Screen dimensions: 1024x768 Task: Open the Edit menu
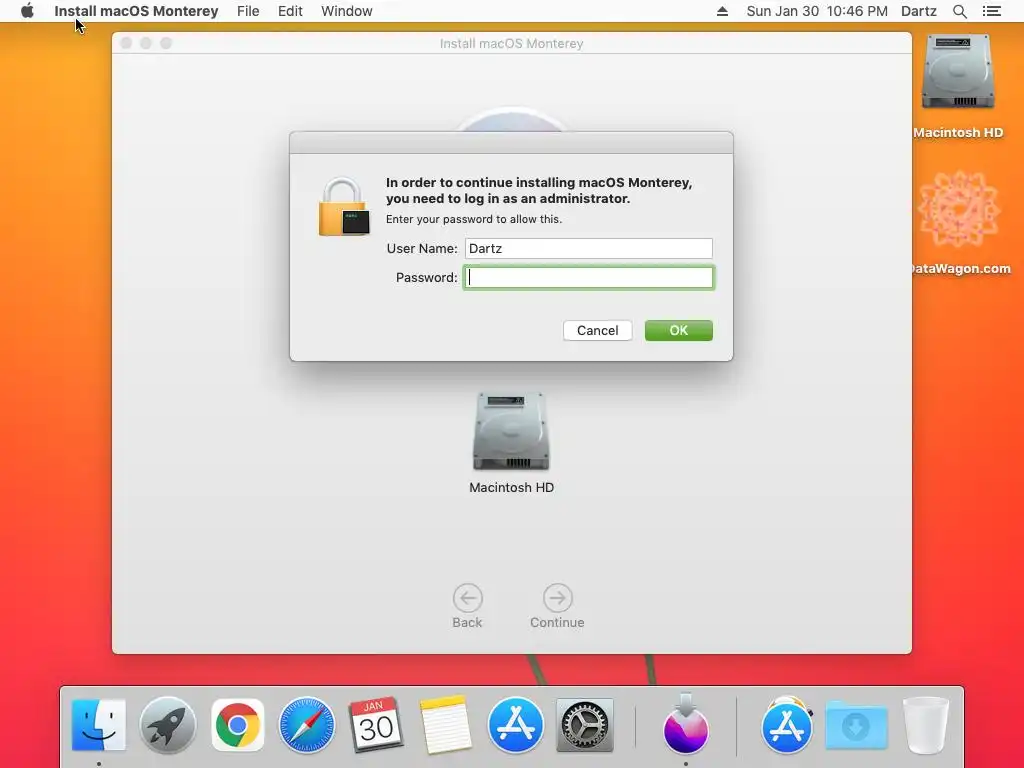(290, 11)
